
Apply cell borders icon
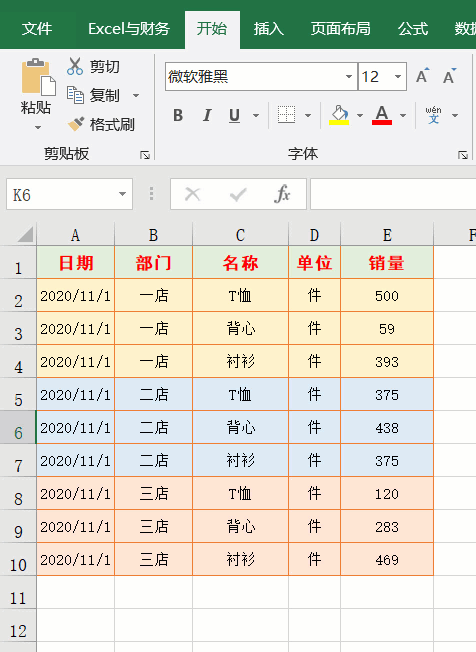pos(286,115)
